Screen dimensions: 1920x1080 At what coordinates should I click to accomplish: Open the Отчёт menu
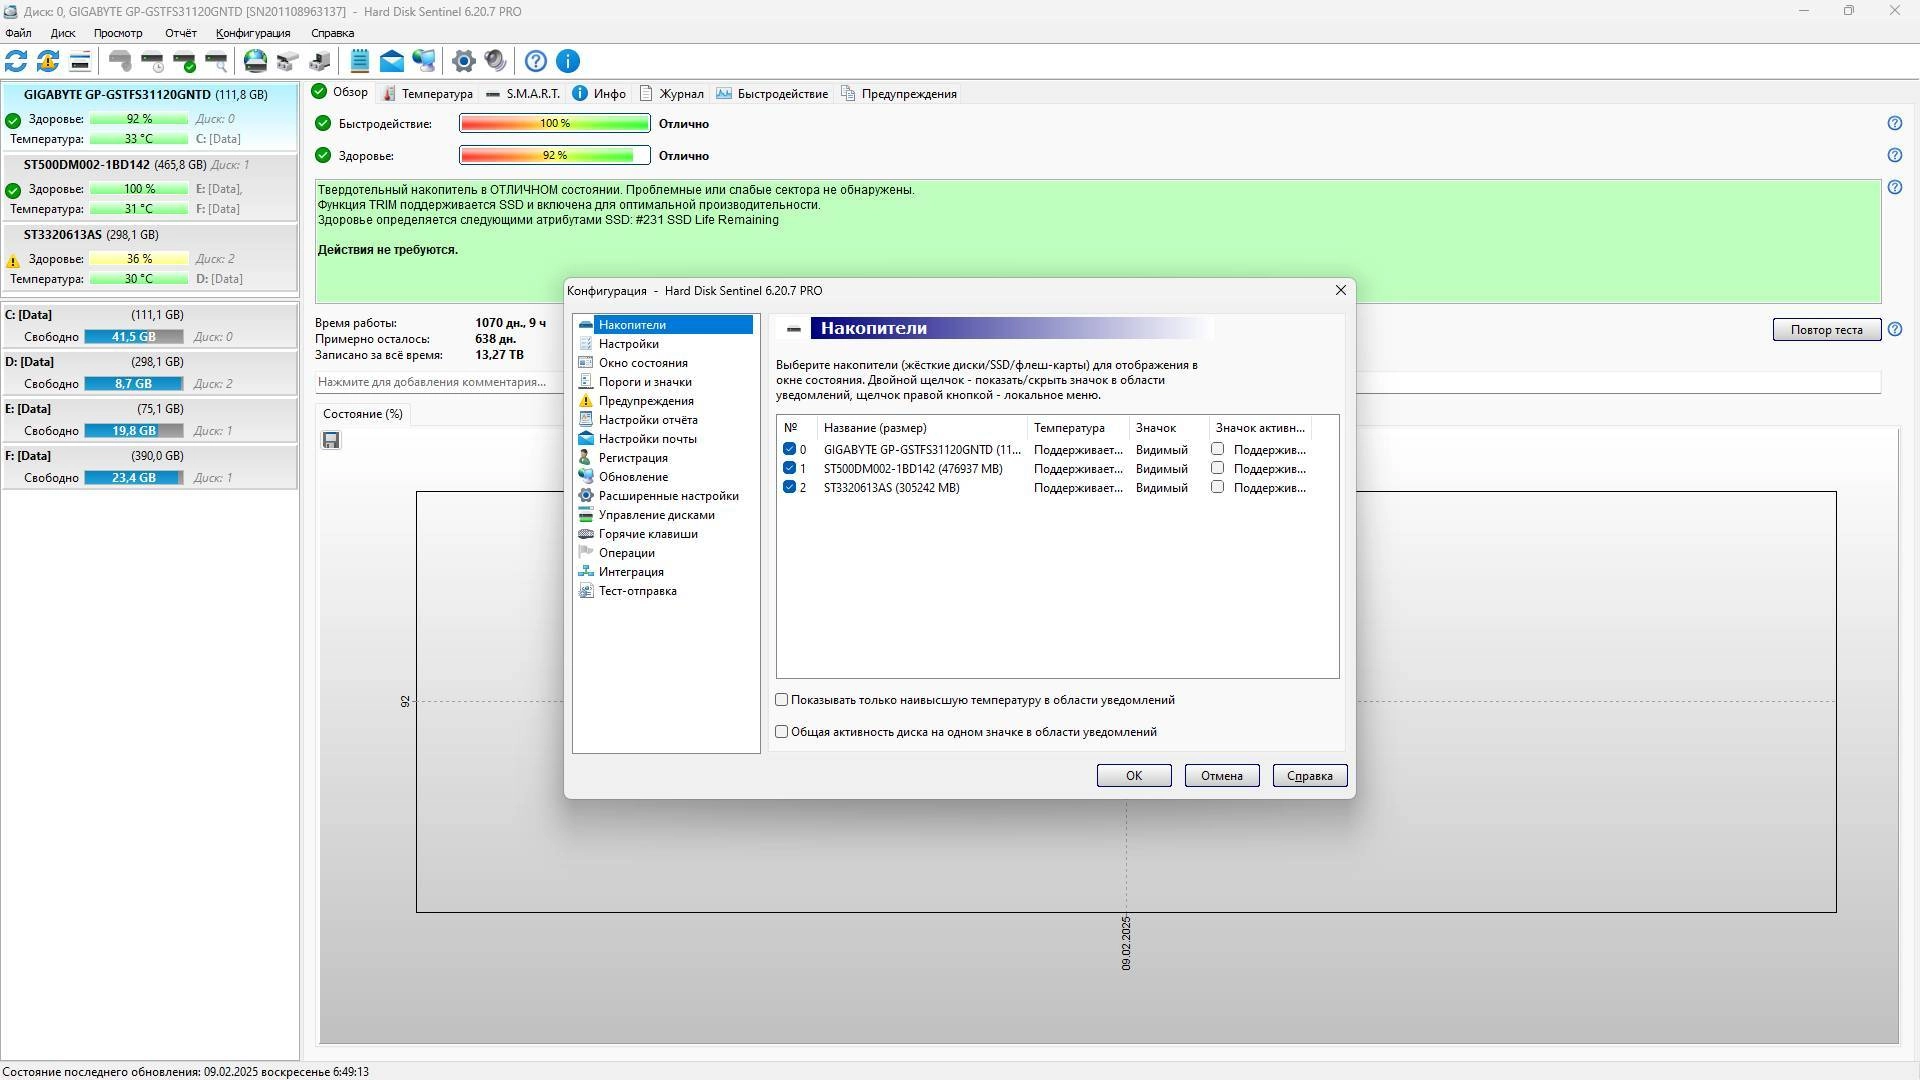click(x=181, y=33)
